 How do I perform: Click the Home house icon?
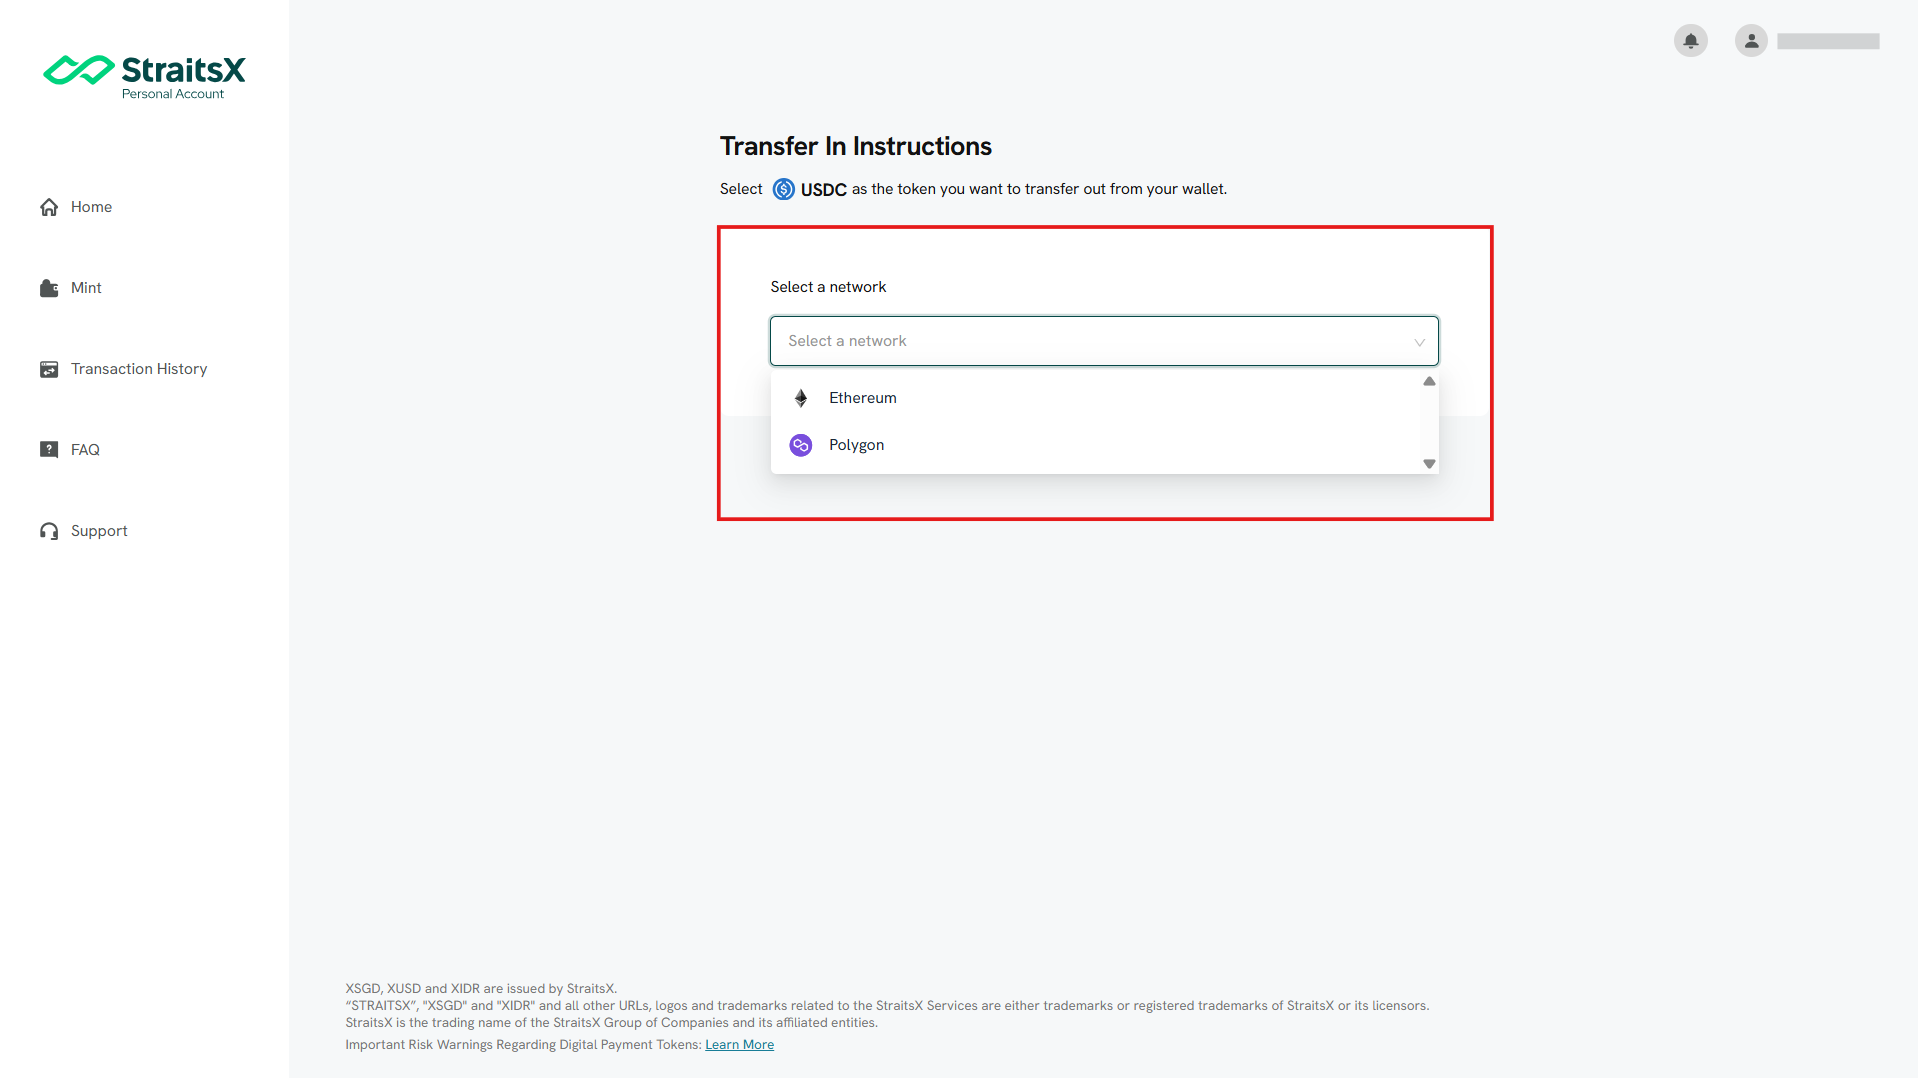click(x=49, y=207)
